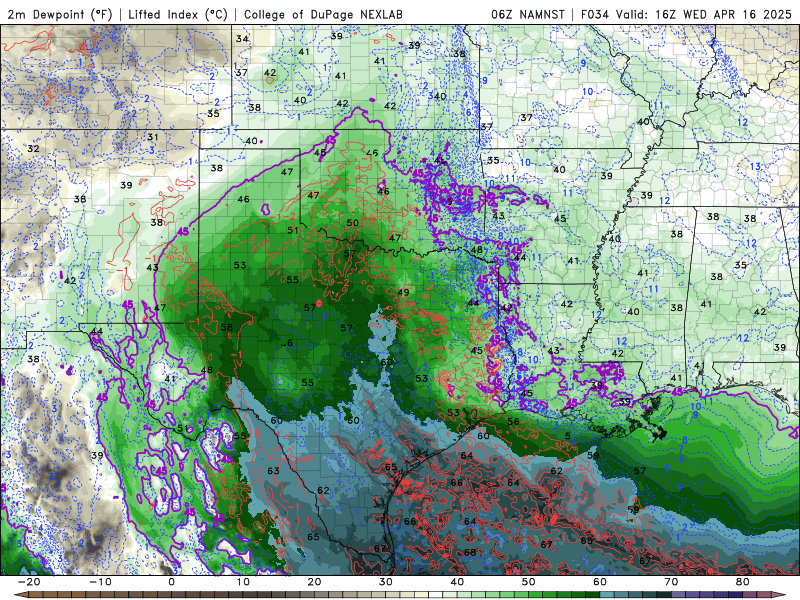
Task: Click the 80 label on the color scale
Action: point(743,582)
